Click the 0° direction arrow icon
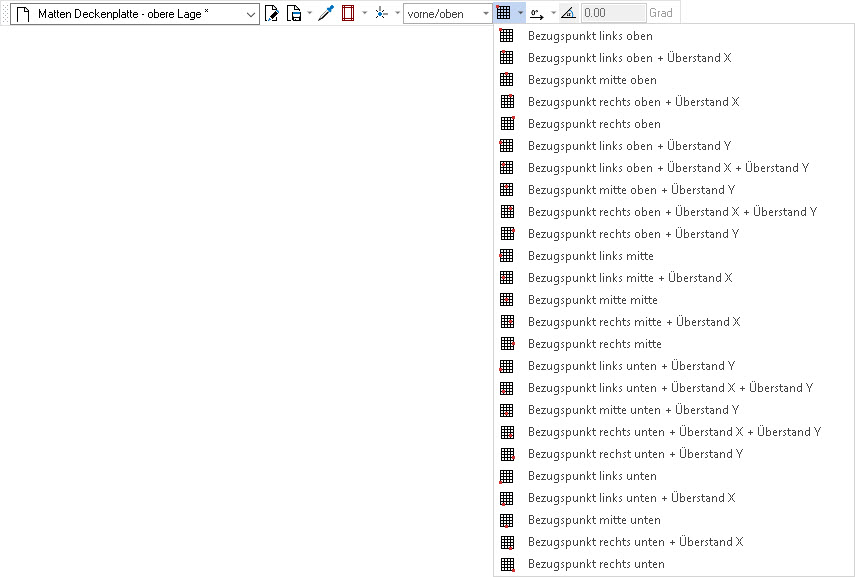The image size is (855, 577). pos(537,13)
